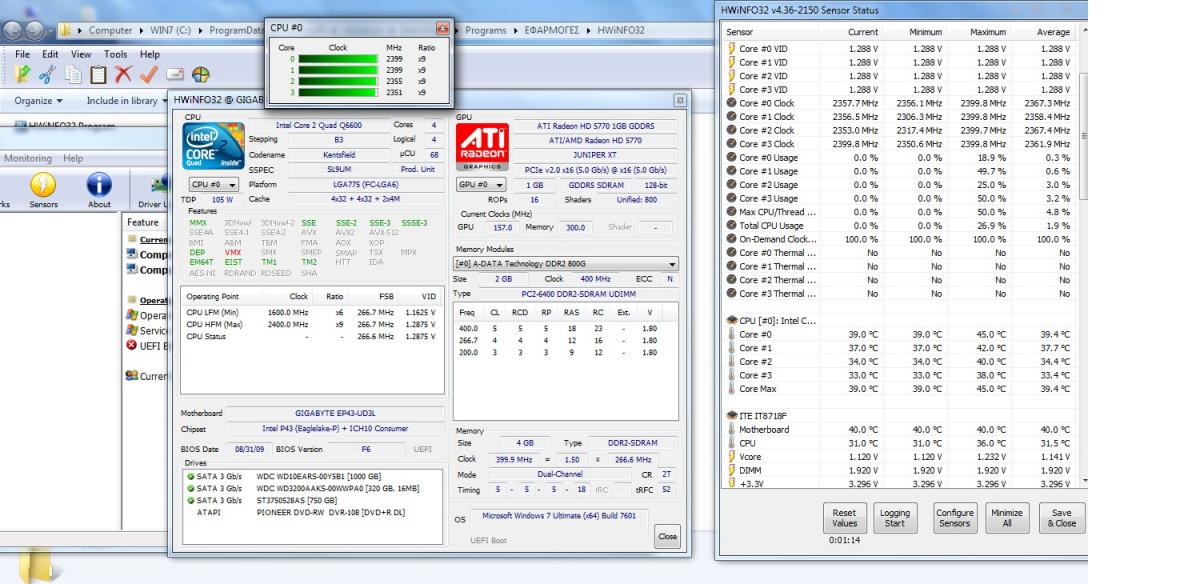Click the CPU [#0] Intel chip group icon
Screen dimensions: 1200x584
[x=731, y=319]
